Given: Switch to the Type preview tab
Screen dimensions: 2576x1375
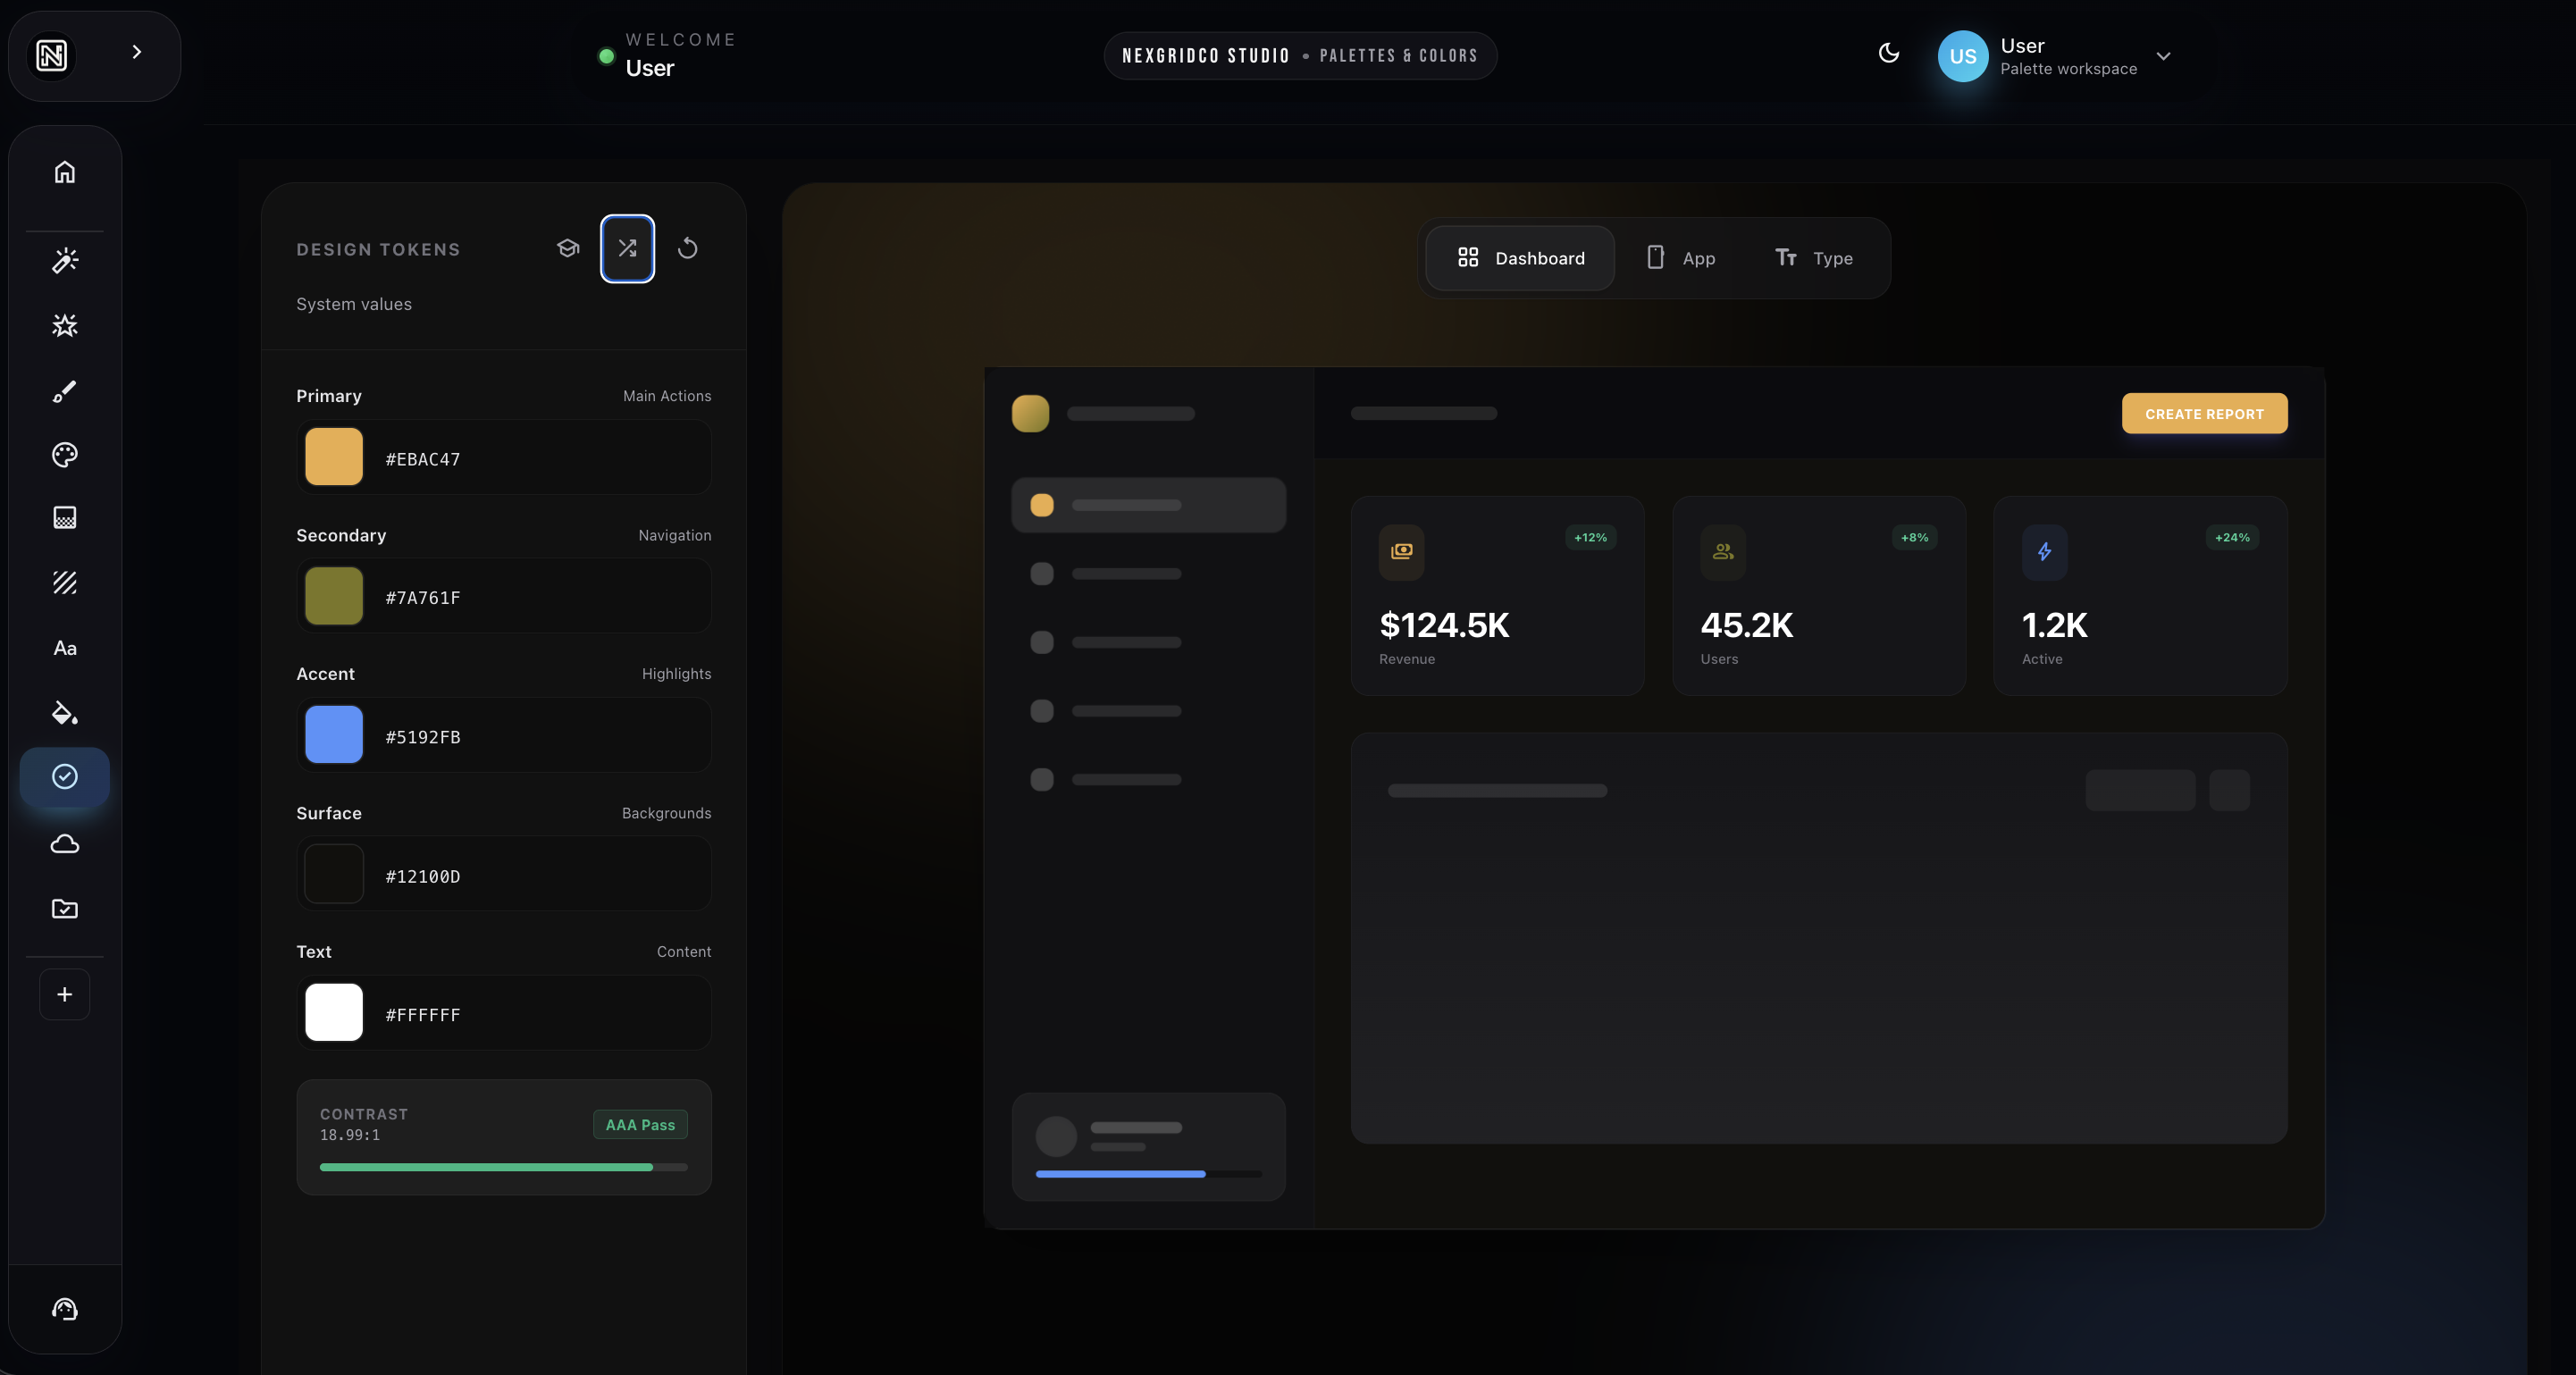Looking at the screenshot, I should pyautogui.click(x=1813, y=258).
